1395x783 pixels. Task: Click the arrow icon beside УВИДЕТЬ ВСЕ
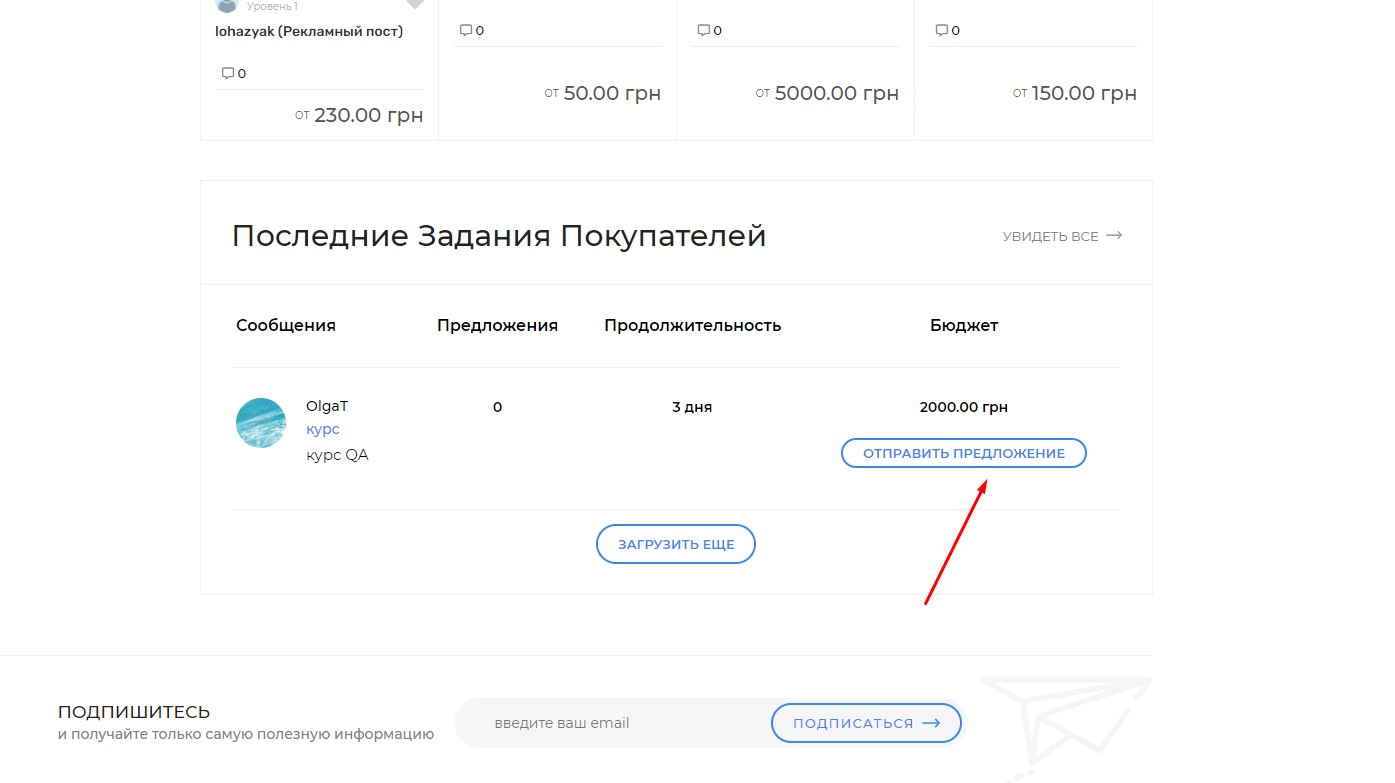(x=1114, y=236)
